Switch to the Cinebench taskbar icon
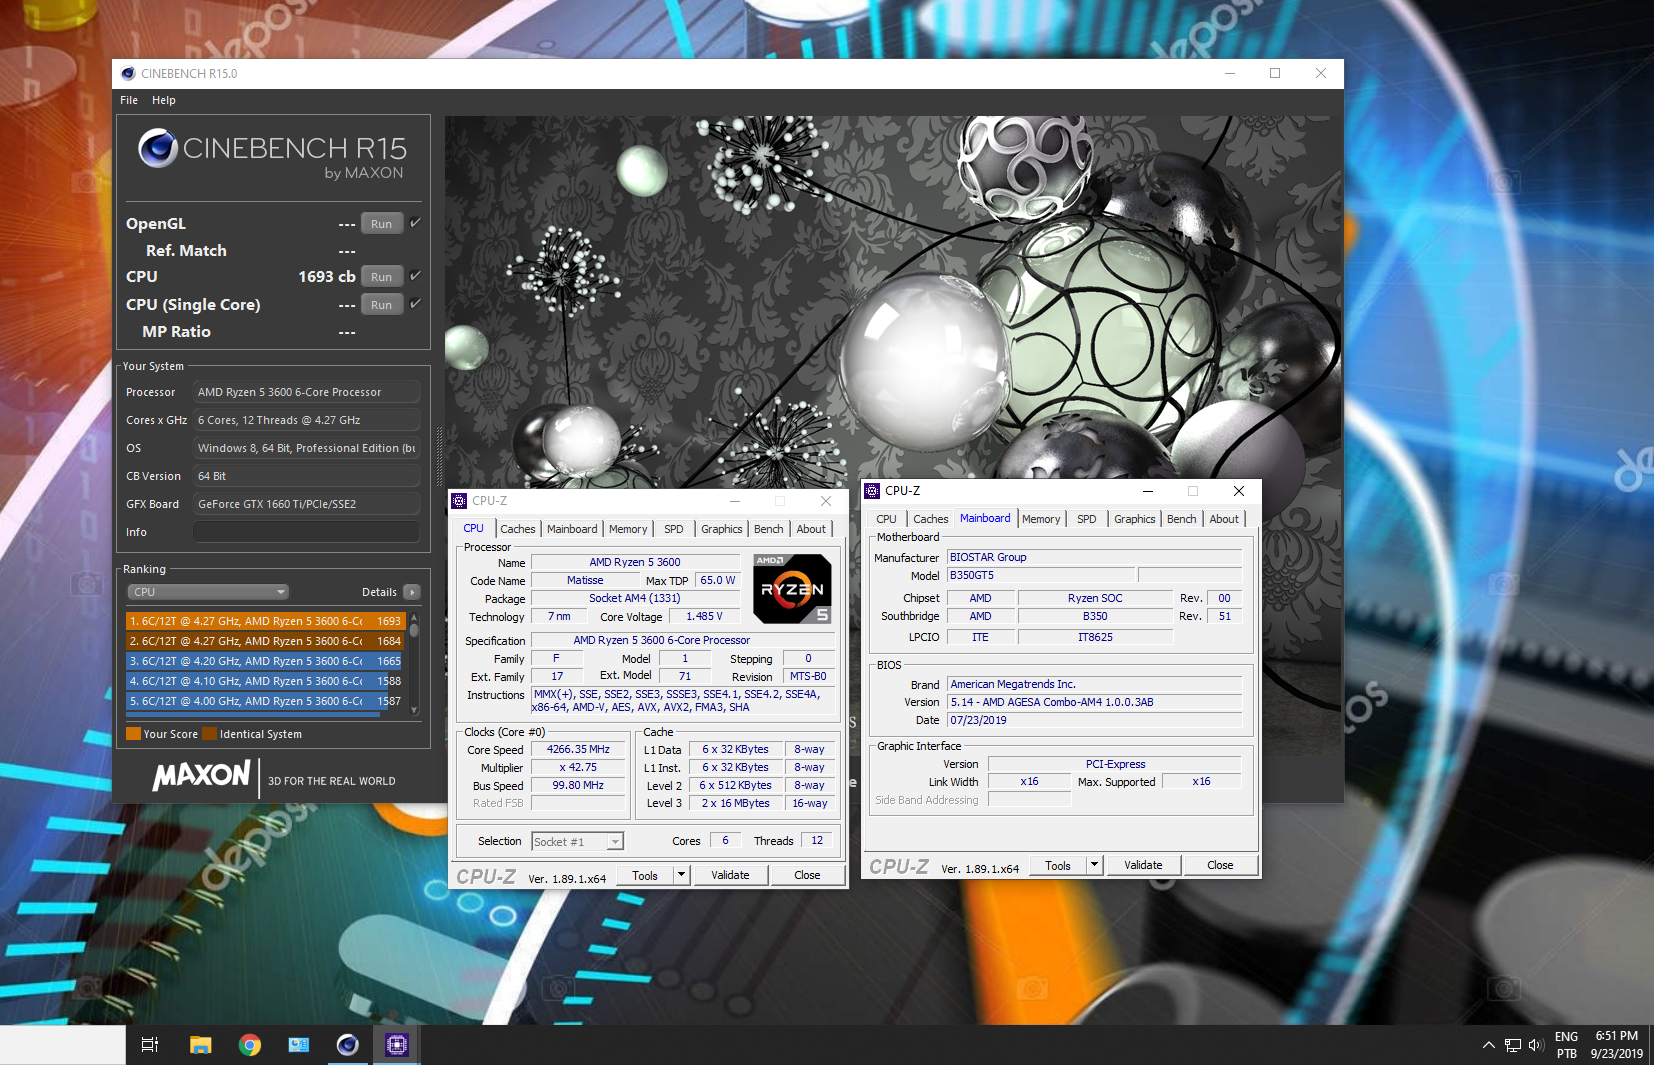The width and height of the screenshot is (1654, 1065). (347, 1045)
